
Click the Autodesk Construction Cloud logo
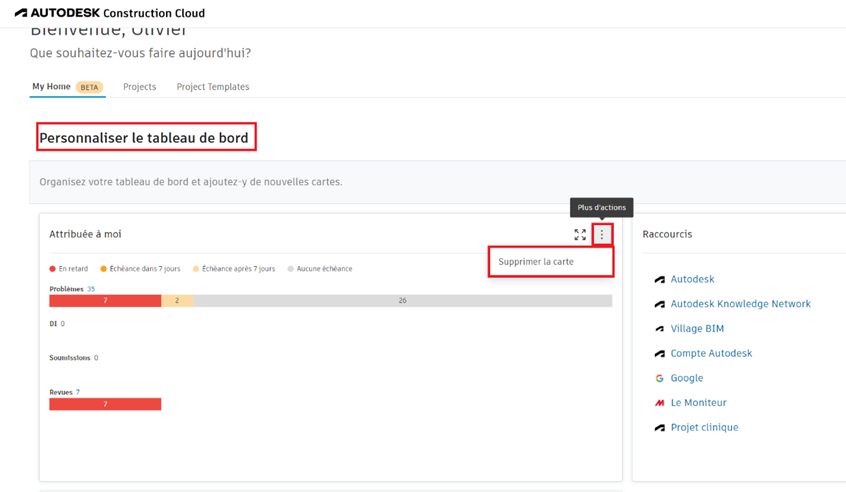coord(110,13)
